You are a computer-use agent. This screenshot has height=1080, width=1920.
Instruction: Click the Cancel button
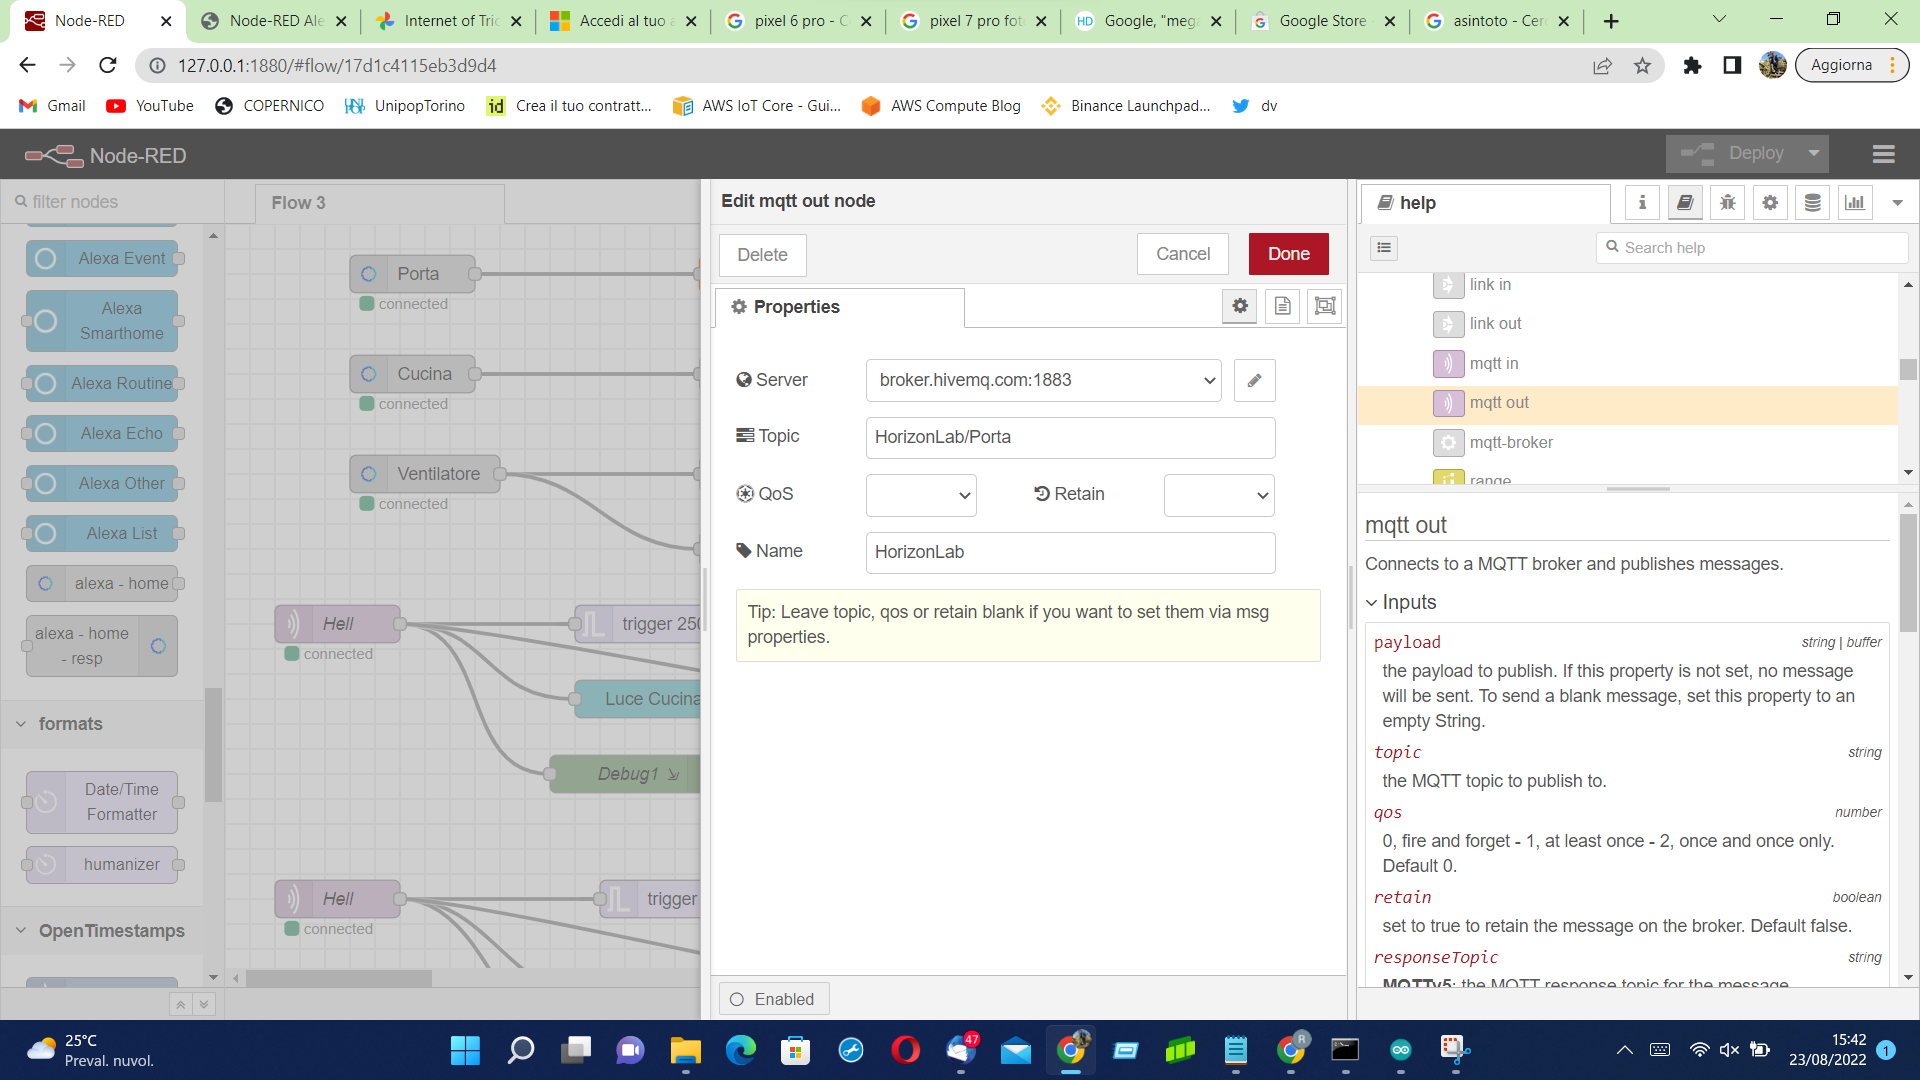[x=1182, y=254]
